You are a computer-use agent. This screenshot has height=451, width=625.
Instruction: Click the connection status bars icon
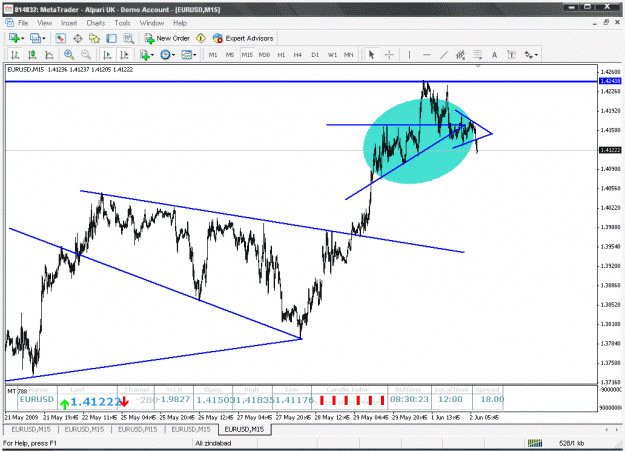pyautogui.click(x=535, y=443)
